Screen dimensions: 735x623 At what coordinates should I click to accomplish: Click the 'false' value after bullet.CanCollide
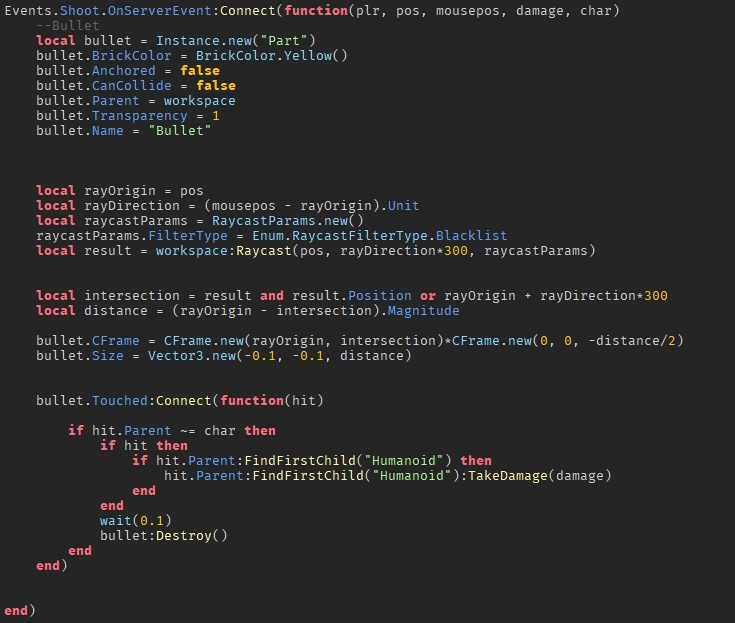[x=216, y=86]
